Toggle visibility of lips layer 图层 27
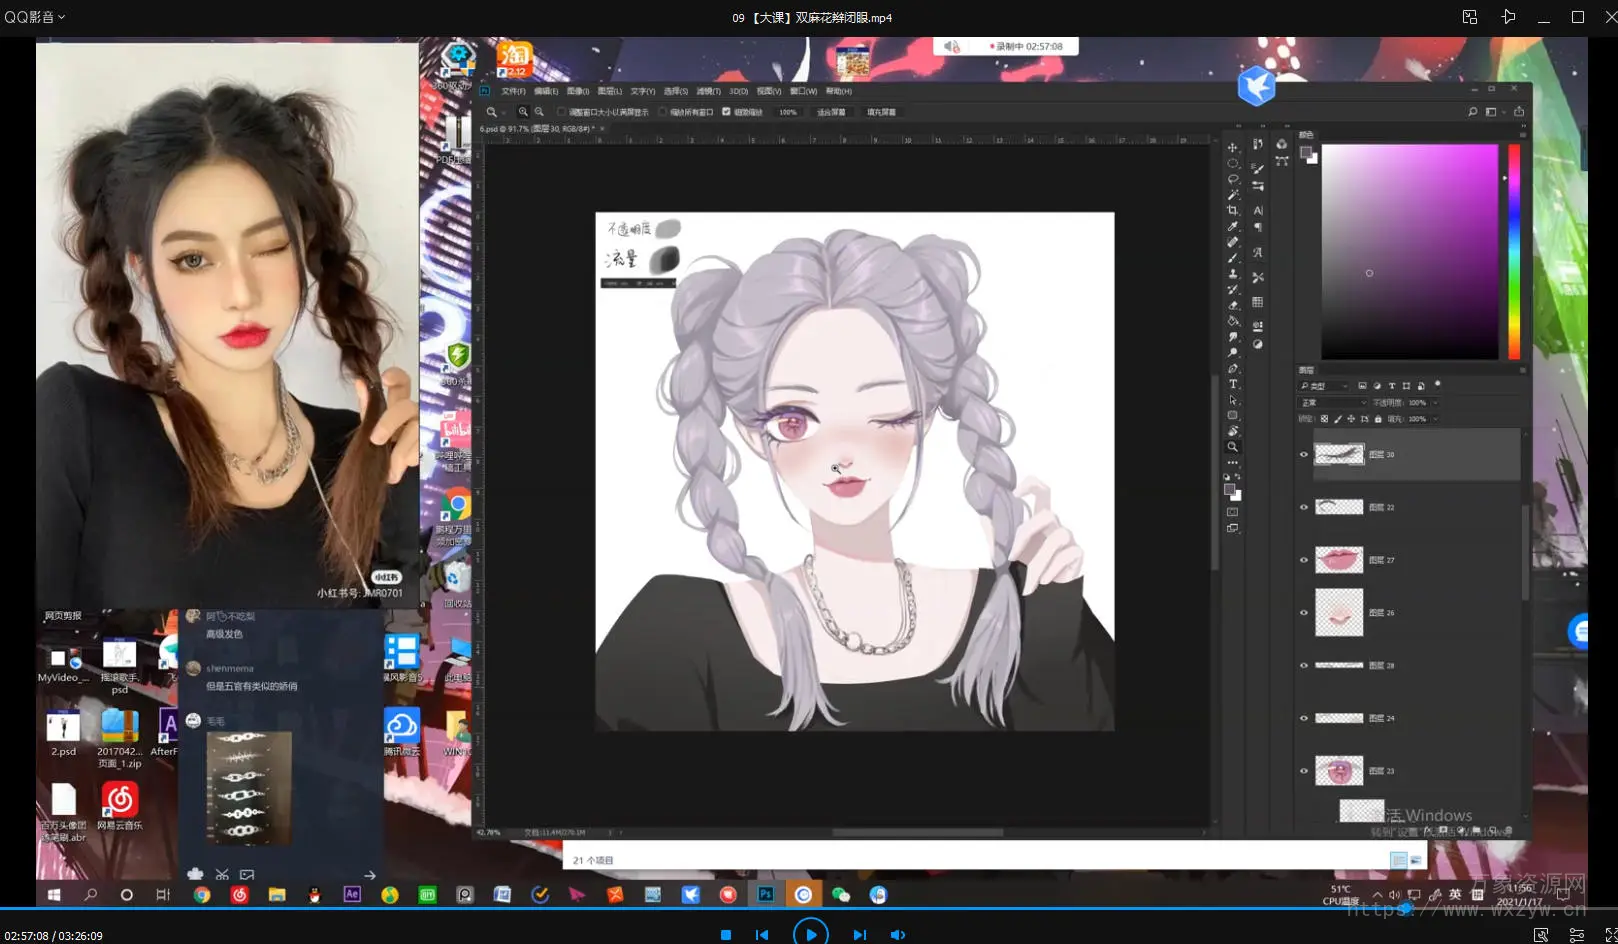Image resolution: width=1618 pixels, height=944 pixels. click(1303, 560)
